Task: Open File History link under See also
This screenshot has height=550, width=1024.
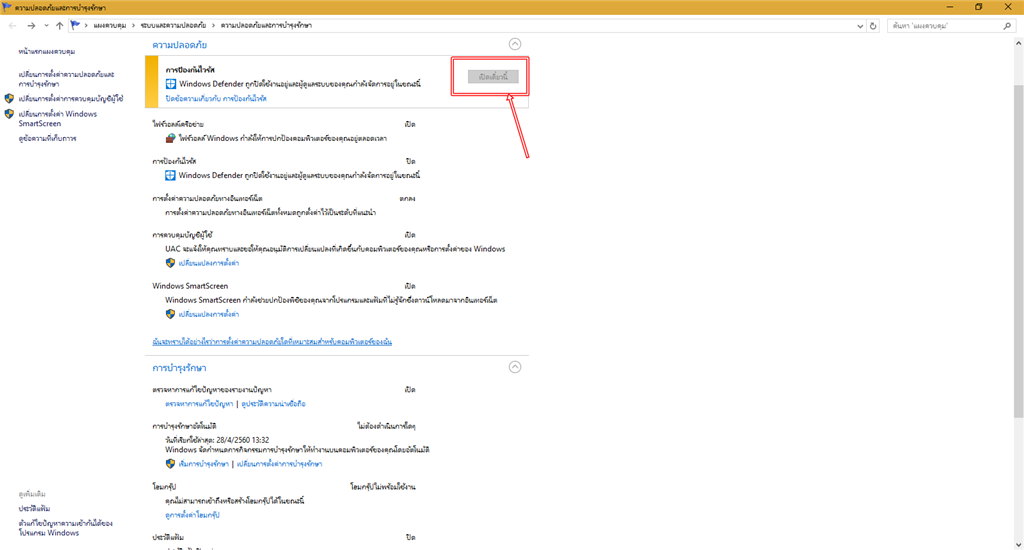Action: [x=35, y=508]
